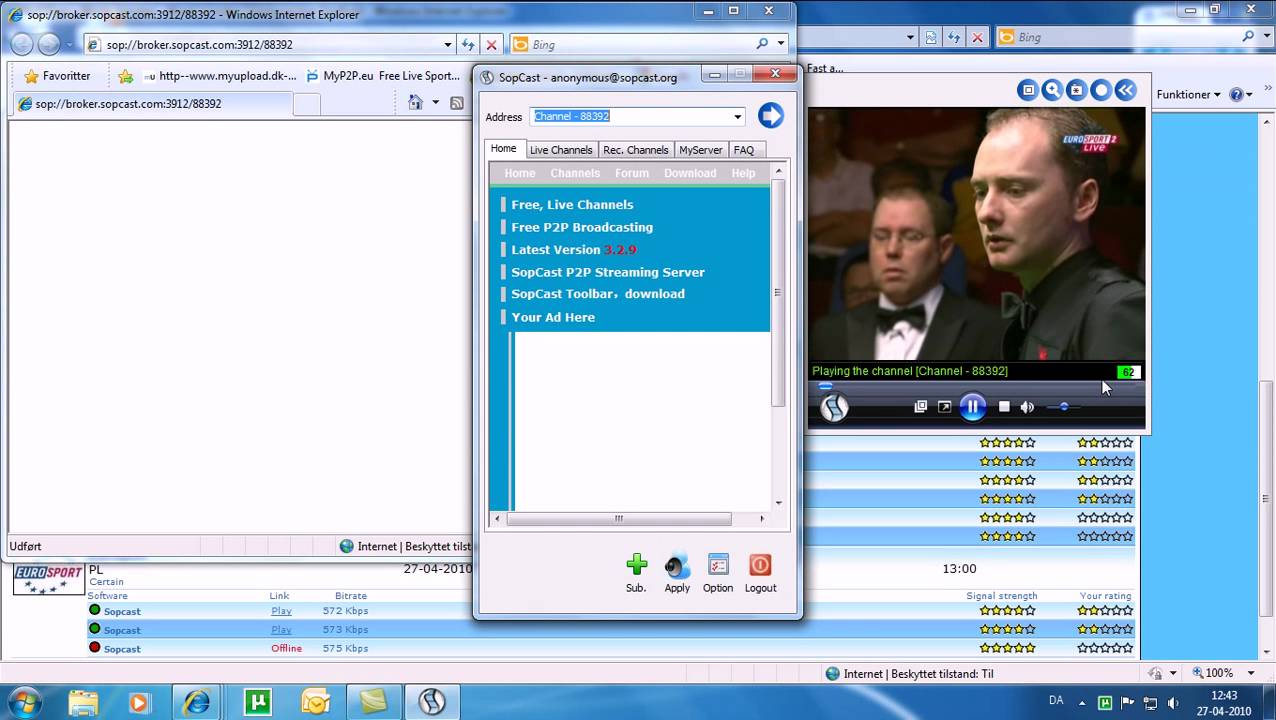Click the Favoritter button
Image resolution: width=1276 pixels, height=720 pixels.
[57, 76]
